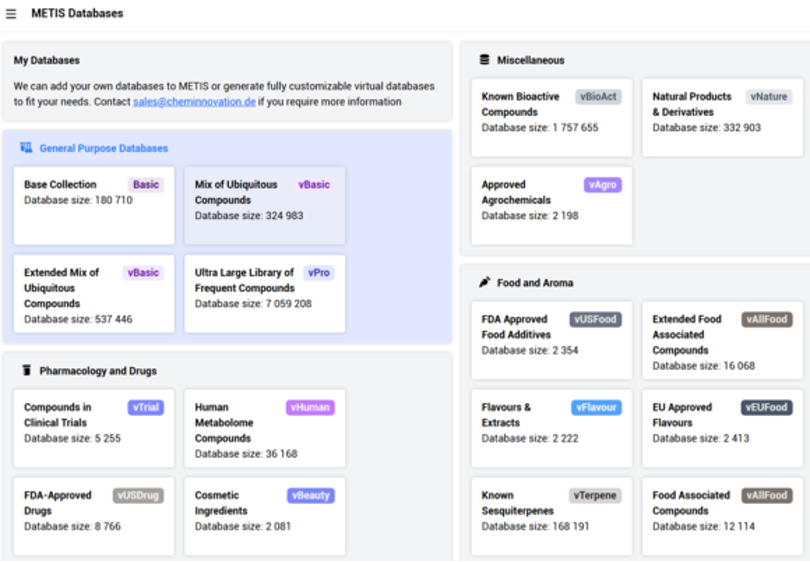Click 'Database size: 168 191' text
810x562 pixels.
tap(535, 526)
